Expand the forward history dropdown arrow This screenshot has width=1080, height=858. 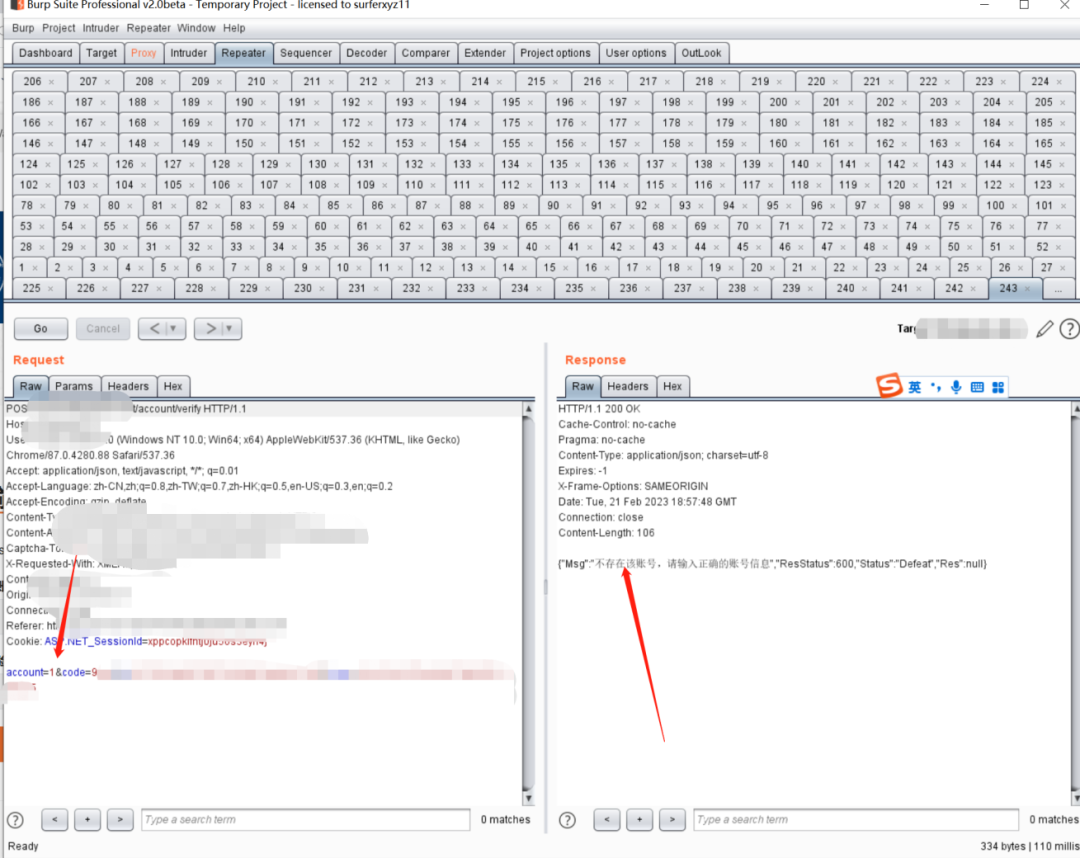pos(229,329)
